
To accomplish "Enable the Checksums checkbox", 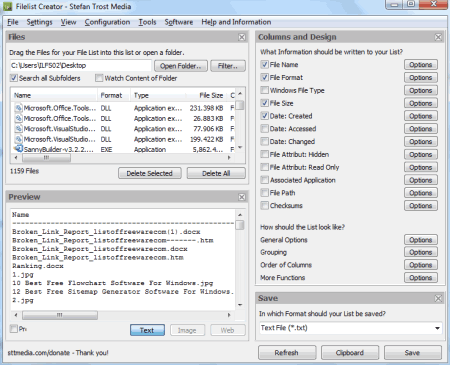I will [x=264, y=206].
